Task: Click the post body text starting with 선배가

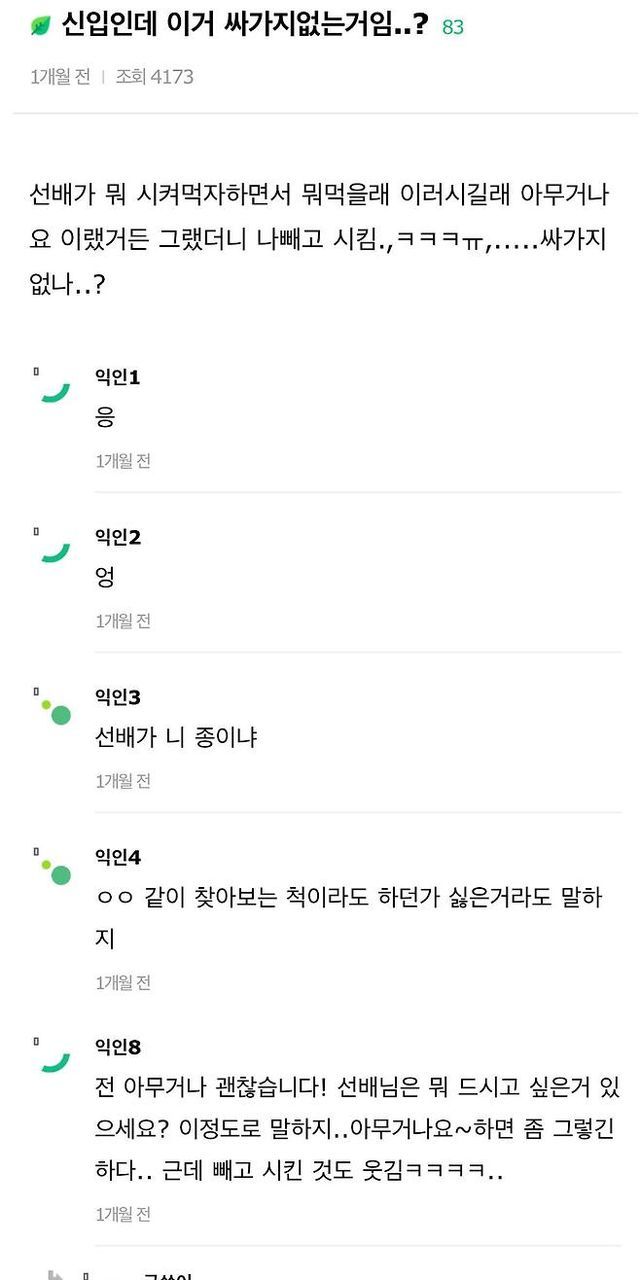Action: (320, 239)
